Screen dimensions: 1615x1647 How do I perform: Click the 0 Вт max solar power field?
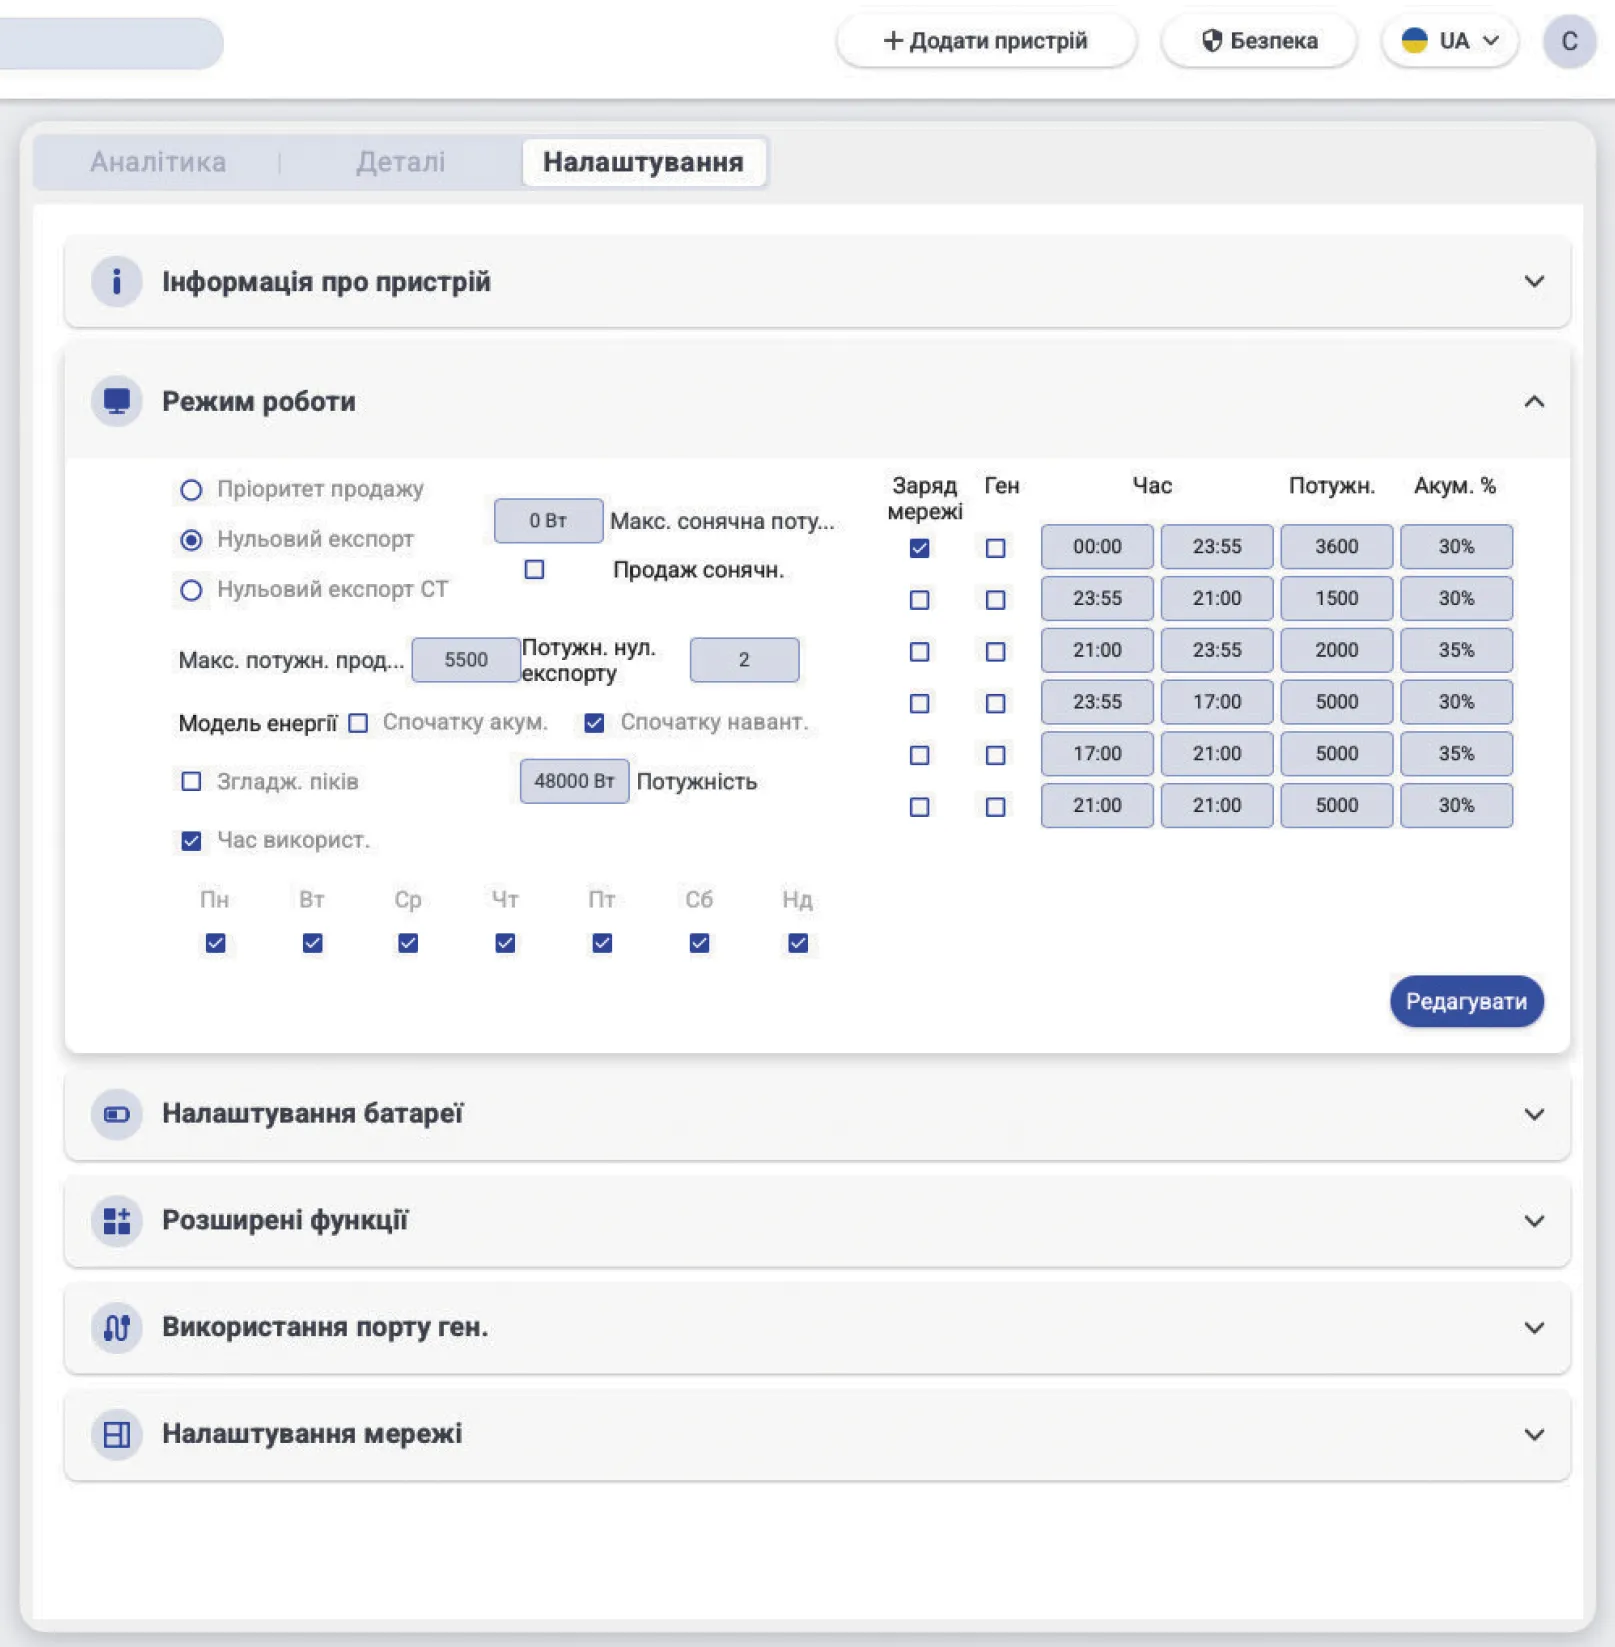click(x=548, y=521)
